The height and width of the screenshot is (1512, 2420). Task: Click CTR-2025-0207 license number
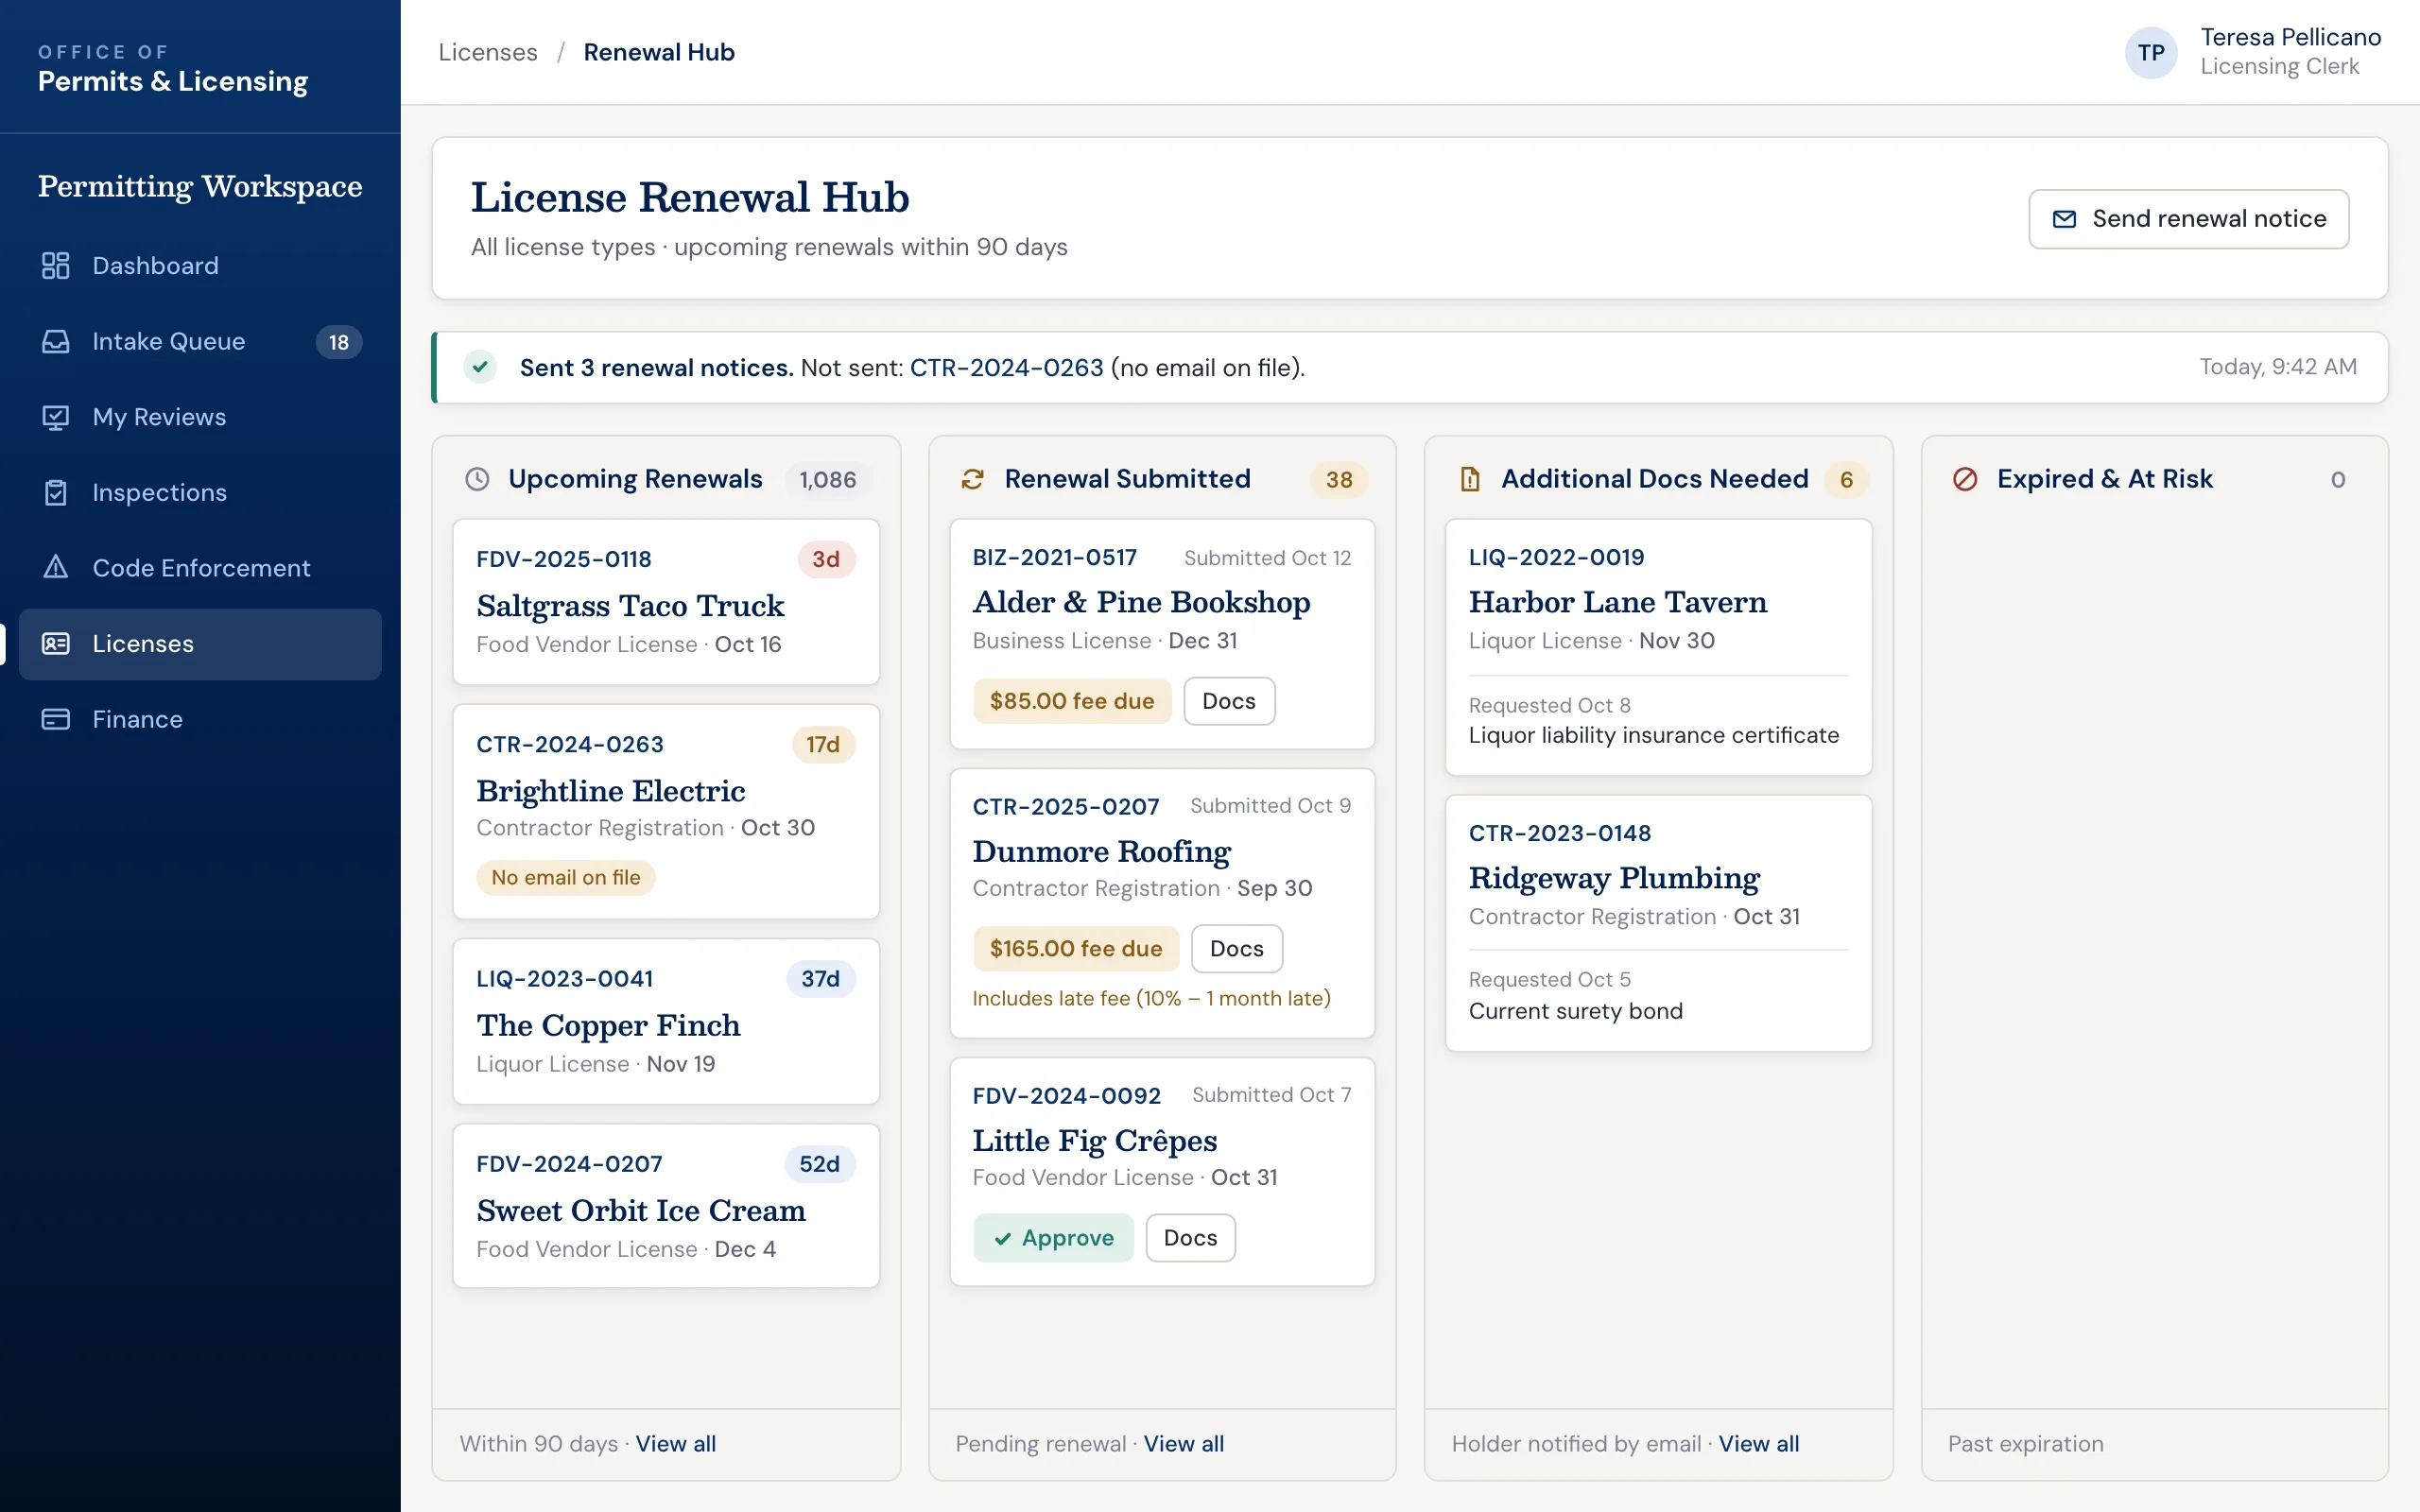click(1066, 806)
